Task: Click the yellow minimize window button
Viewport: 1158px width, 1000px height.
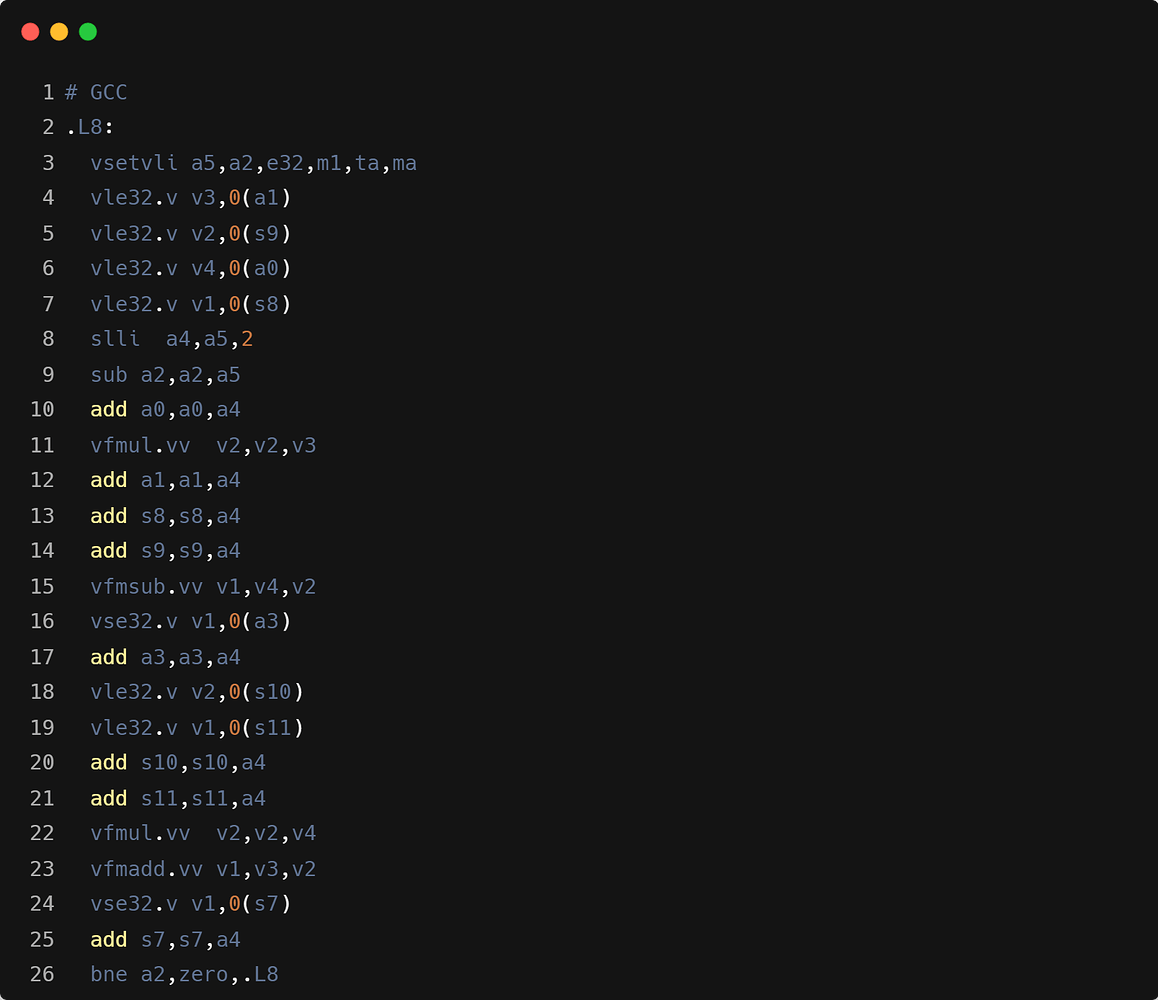Action: (59, 32)
